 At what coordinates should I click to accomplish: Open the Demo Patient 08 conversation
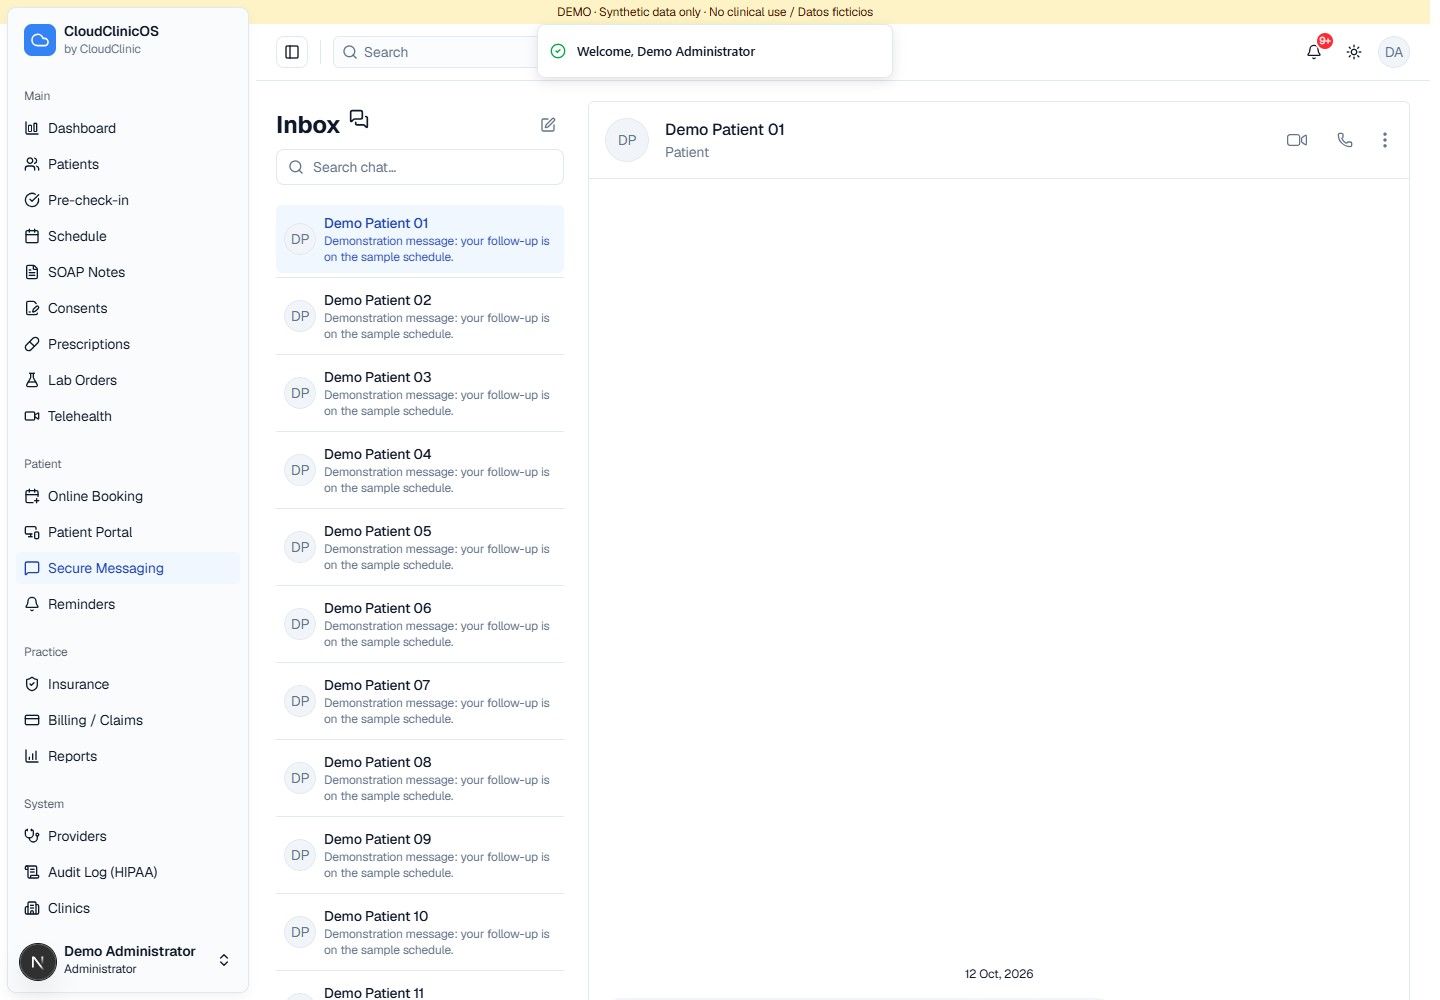(420, 778)
